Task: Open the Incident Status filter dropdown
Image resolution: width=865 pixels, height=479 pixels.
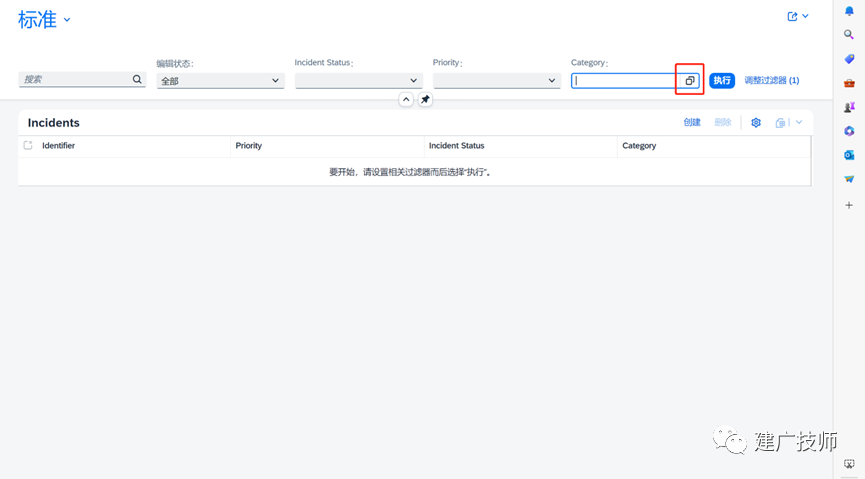Action: click(x=359, y=81)
